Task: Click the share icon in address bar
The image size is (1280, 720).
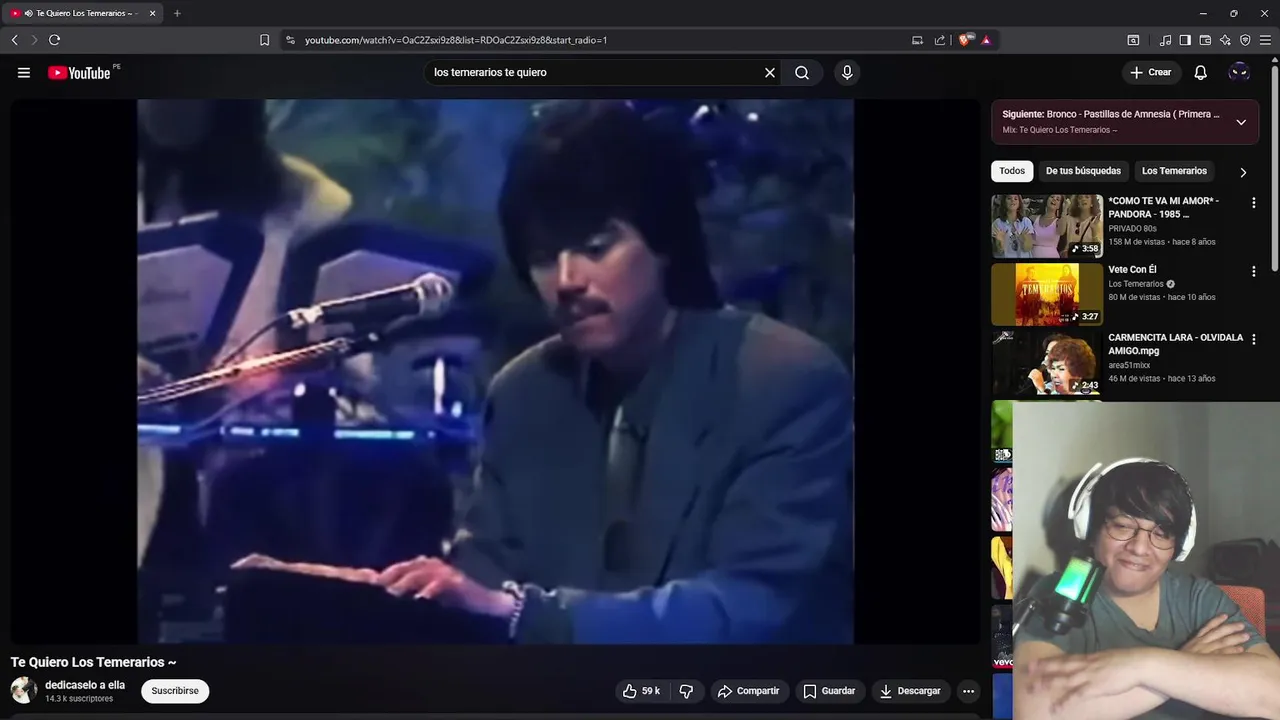Action: coord(940,40)
